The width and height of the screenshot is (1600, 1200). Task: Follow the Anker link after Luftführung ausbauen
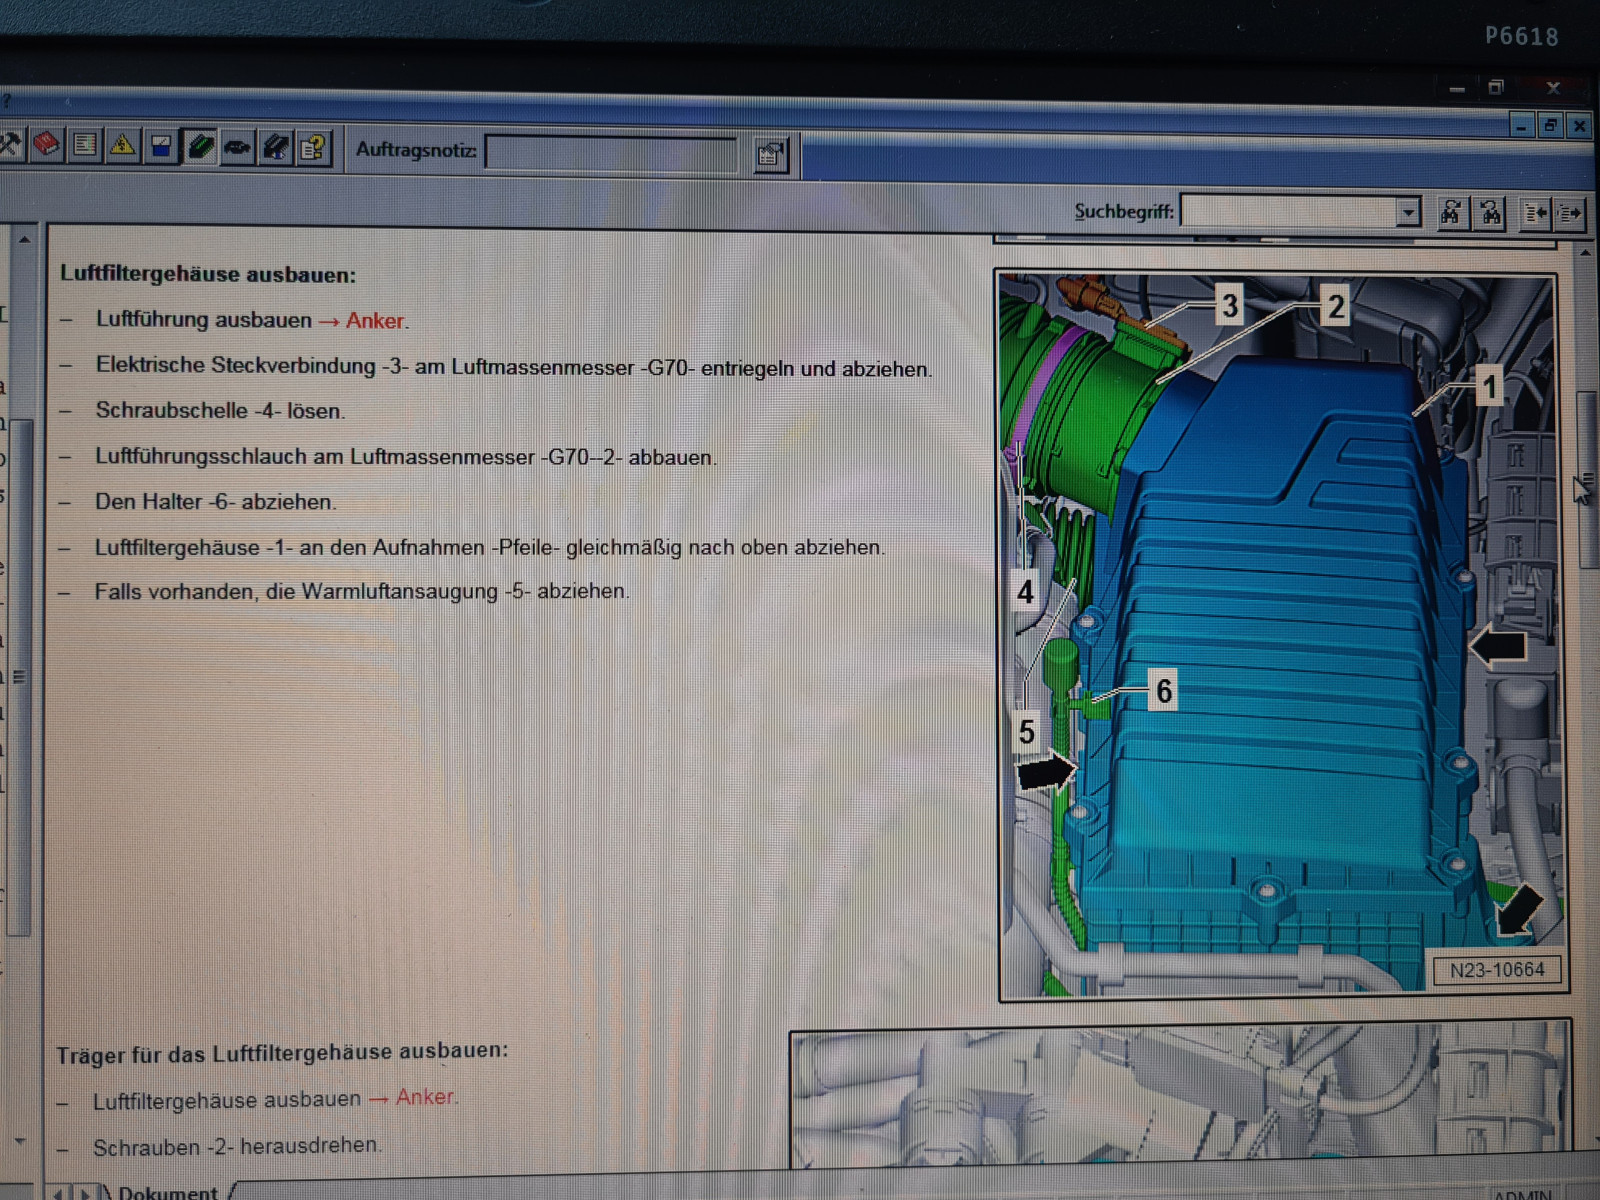pos(375,321)
